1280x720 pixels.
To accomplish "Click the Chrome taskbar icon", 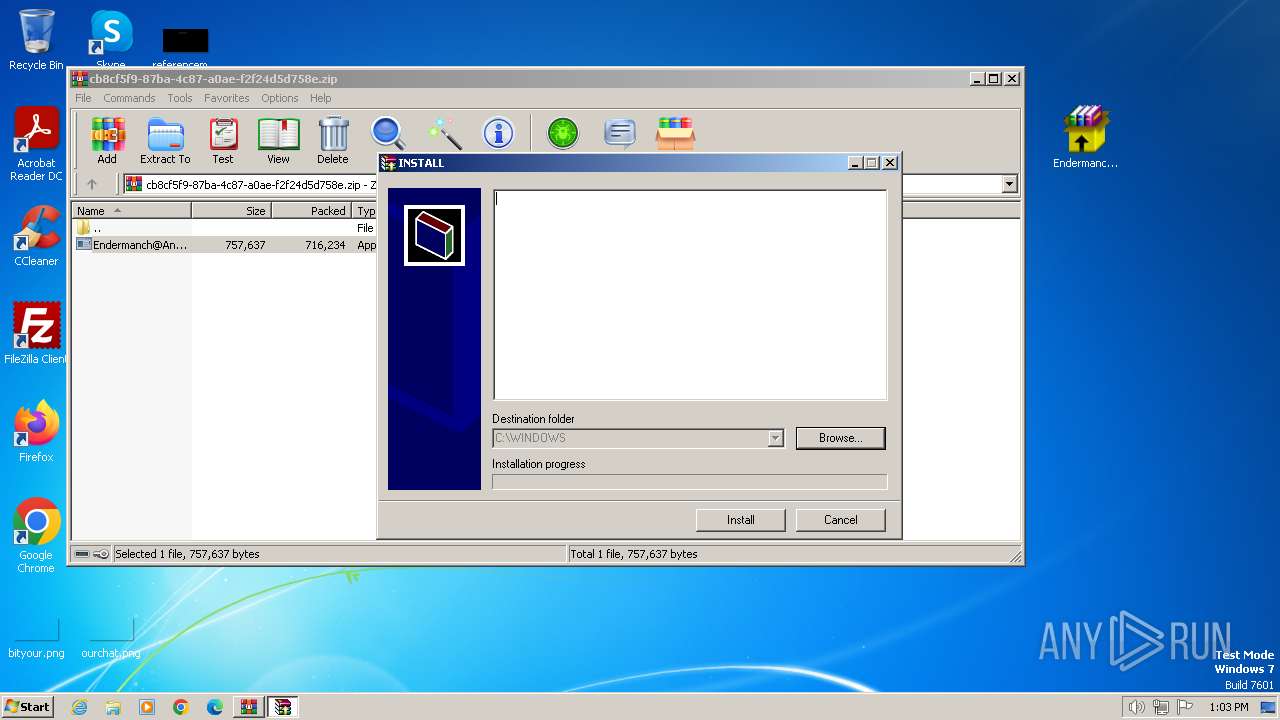I will 181,707.
